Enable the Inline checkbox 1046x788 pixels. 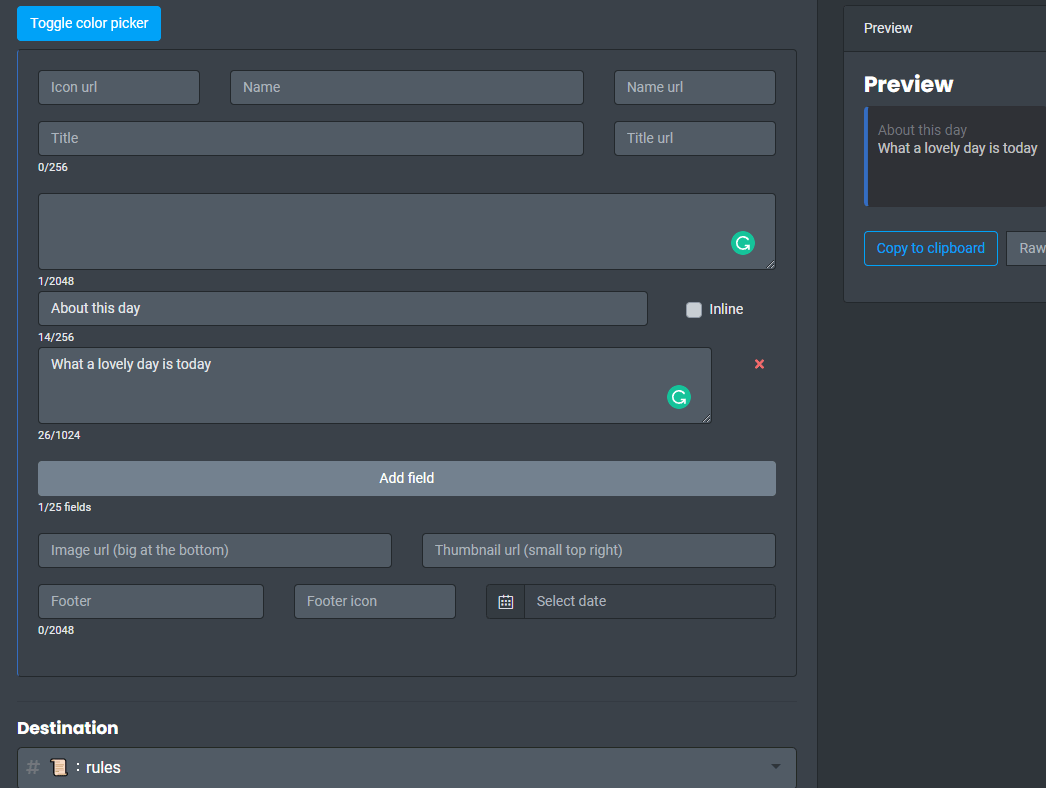[693, 309]
